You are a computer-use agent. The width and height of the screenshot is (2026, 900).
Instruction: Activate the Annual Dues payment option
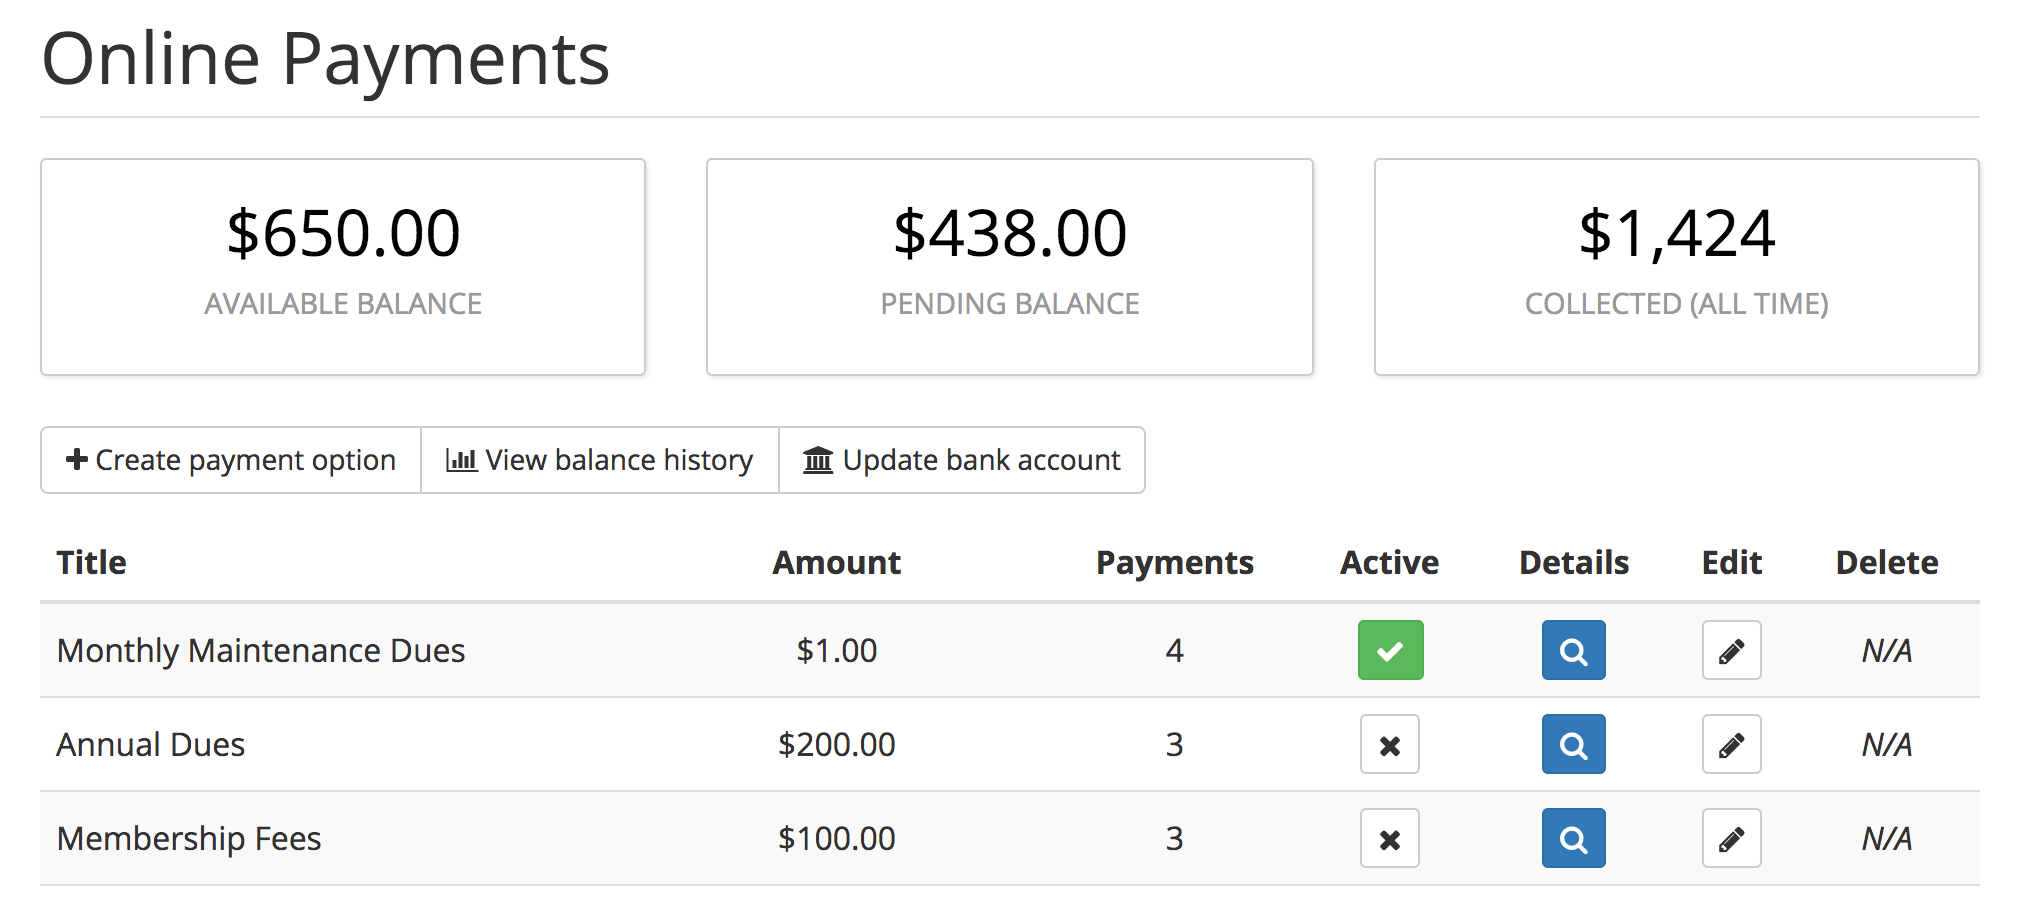click(1389, 744)
